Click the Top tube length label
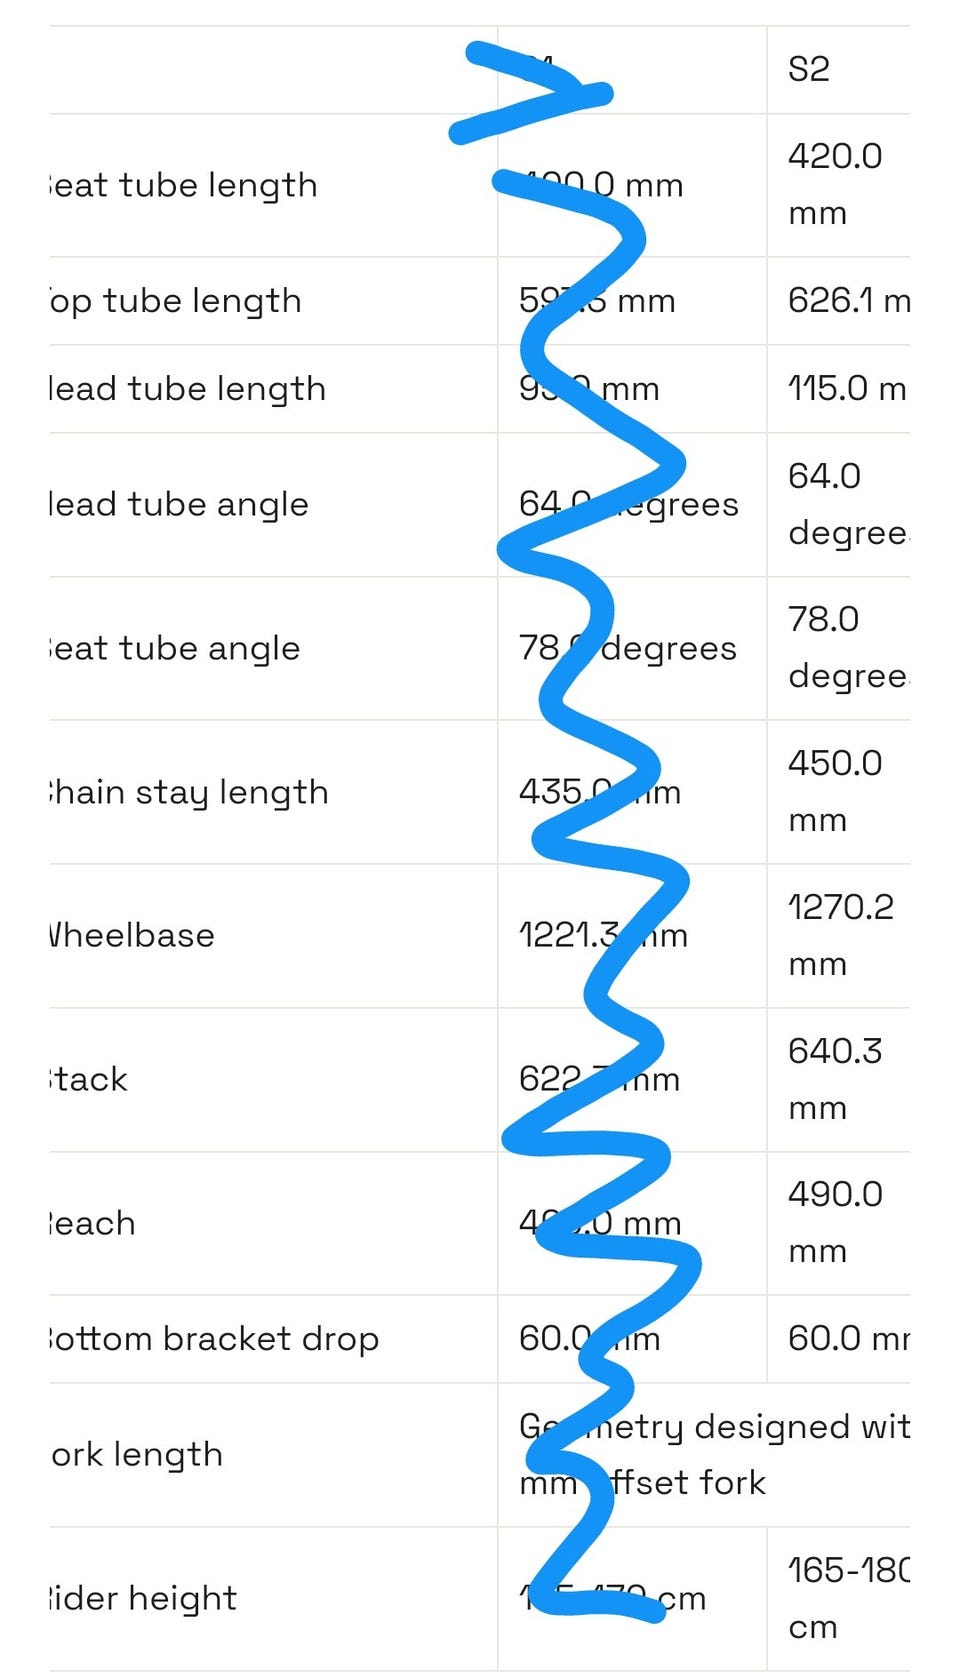The width and height of the screenshot is (960, 1678). point(175,301)
